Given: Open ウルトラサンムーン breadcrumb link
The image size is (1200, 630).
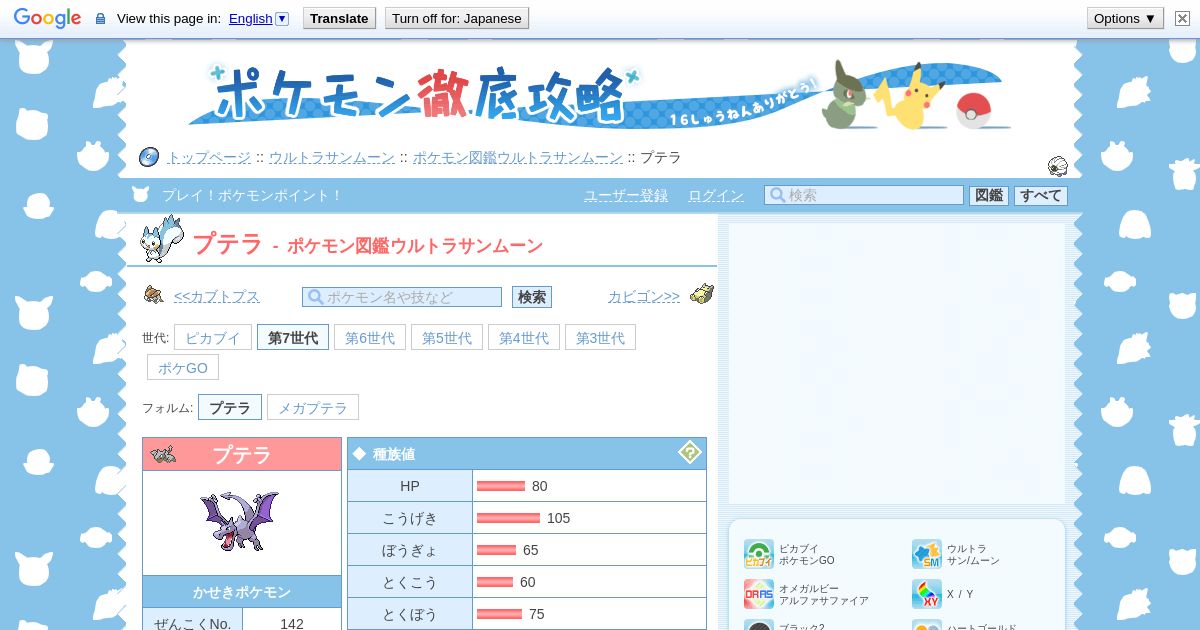Looking at the screenshot, I should pos(331,157).
